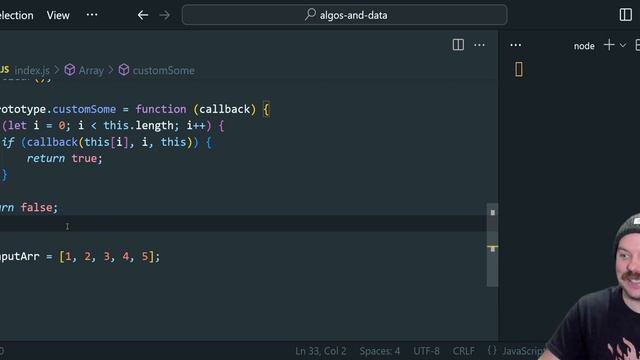Image resolution: width=640 pixels, height=360 pixels.
Task: Click the customSome breadcrumb symbol icon
Action: pyautogui.click(x=124, y=70)
